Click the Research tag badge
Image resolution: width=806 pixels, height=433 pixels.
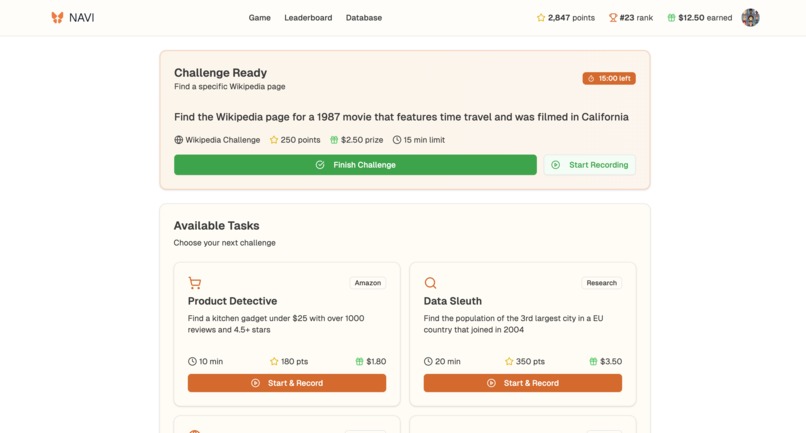click(x=601, y=283)
